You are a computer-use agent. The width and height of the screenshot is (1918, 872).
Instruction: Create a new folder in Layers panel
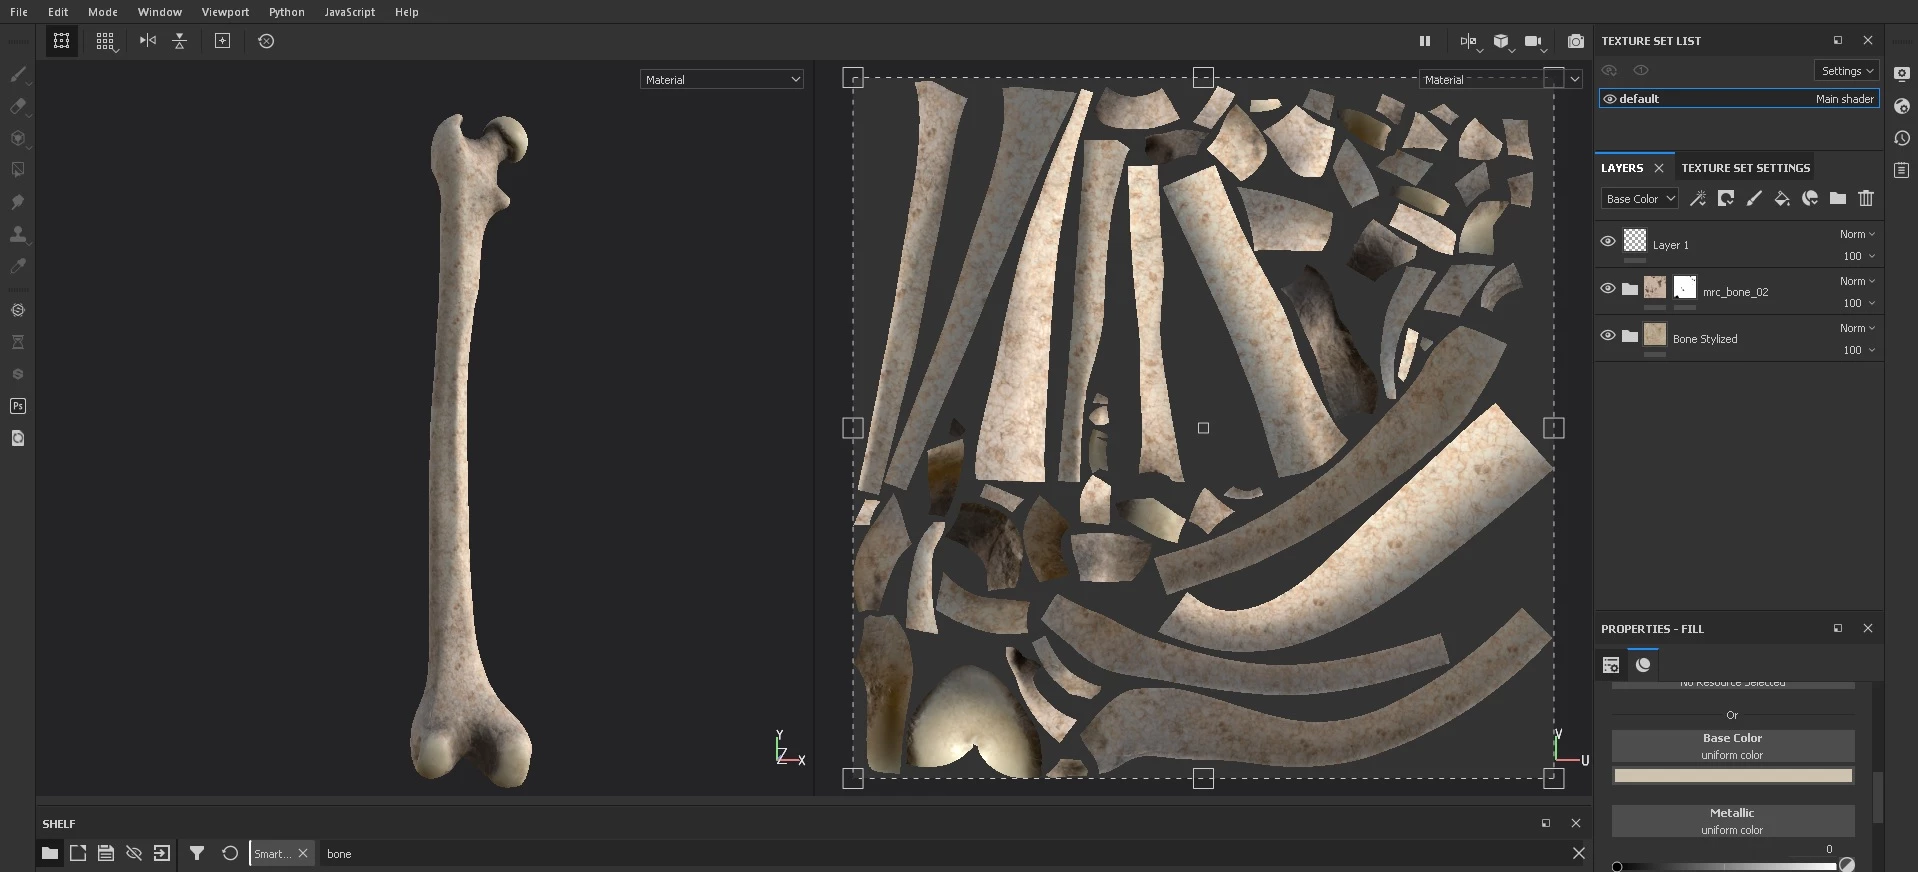[x=1837, y=198]
